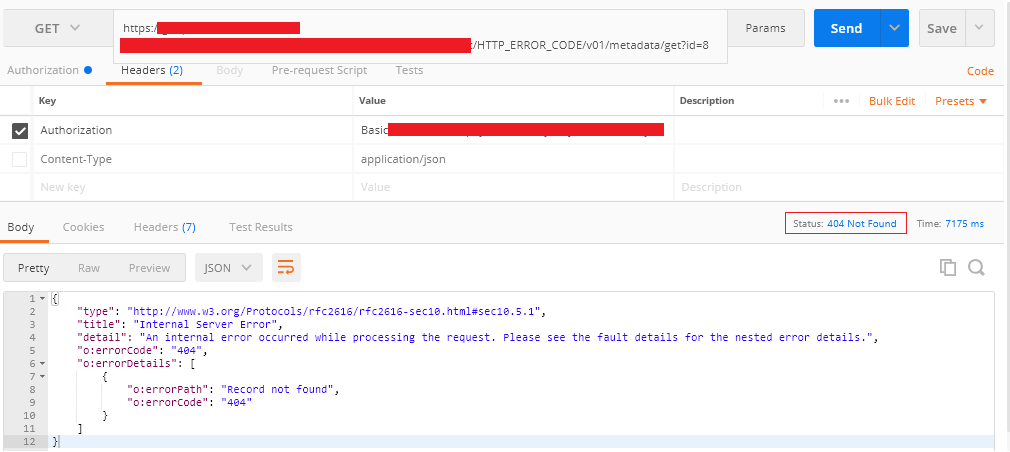This screenshot has height=452, width=1010.
Task: Open the Presets dropdown
Action: click(x=961, y=101)
